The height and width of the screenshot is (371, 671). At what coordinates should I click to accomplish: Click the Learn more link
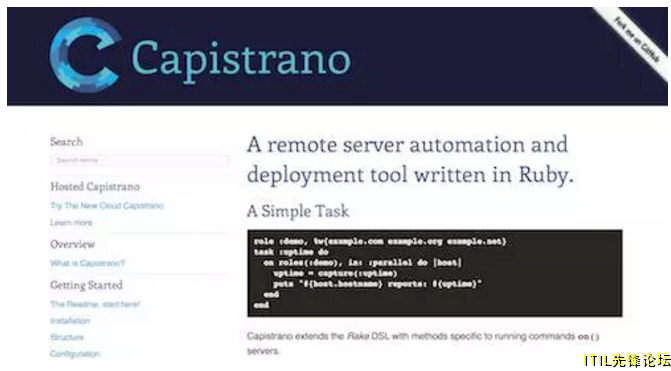click(x=71, y=223)
